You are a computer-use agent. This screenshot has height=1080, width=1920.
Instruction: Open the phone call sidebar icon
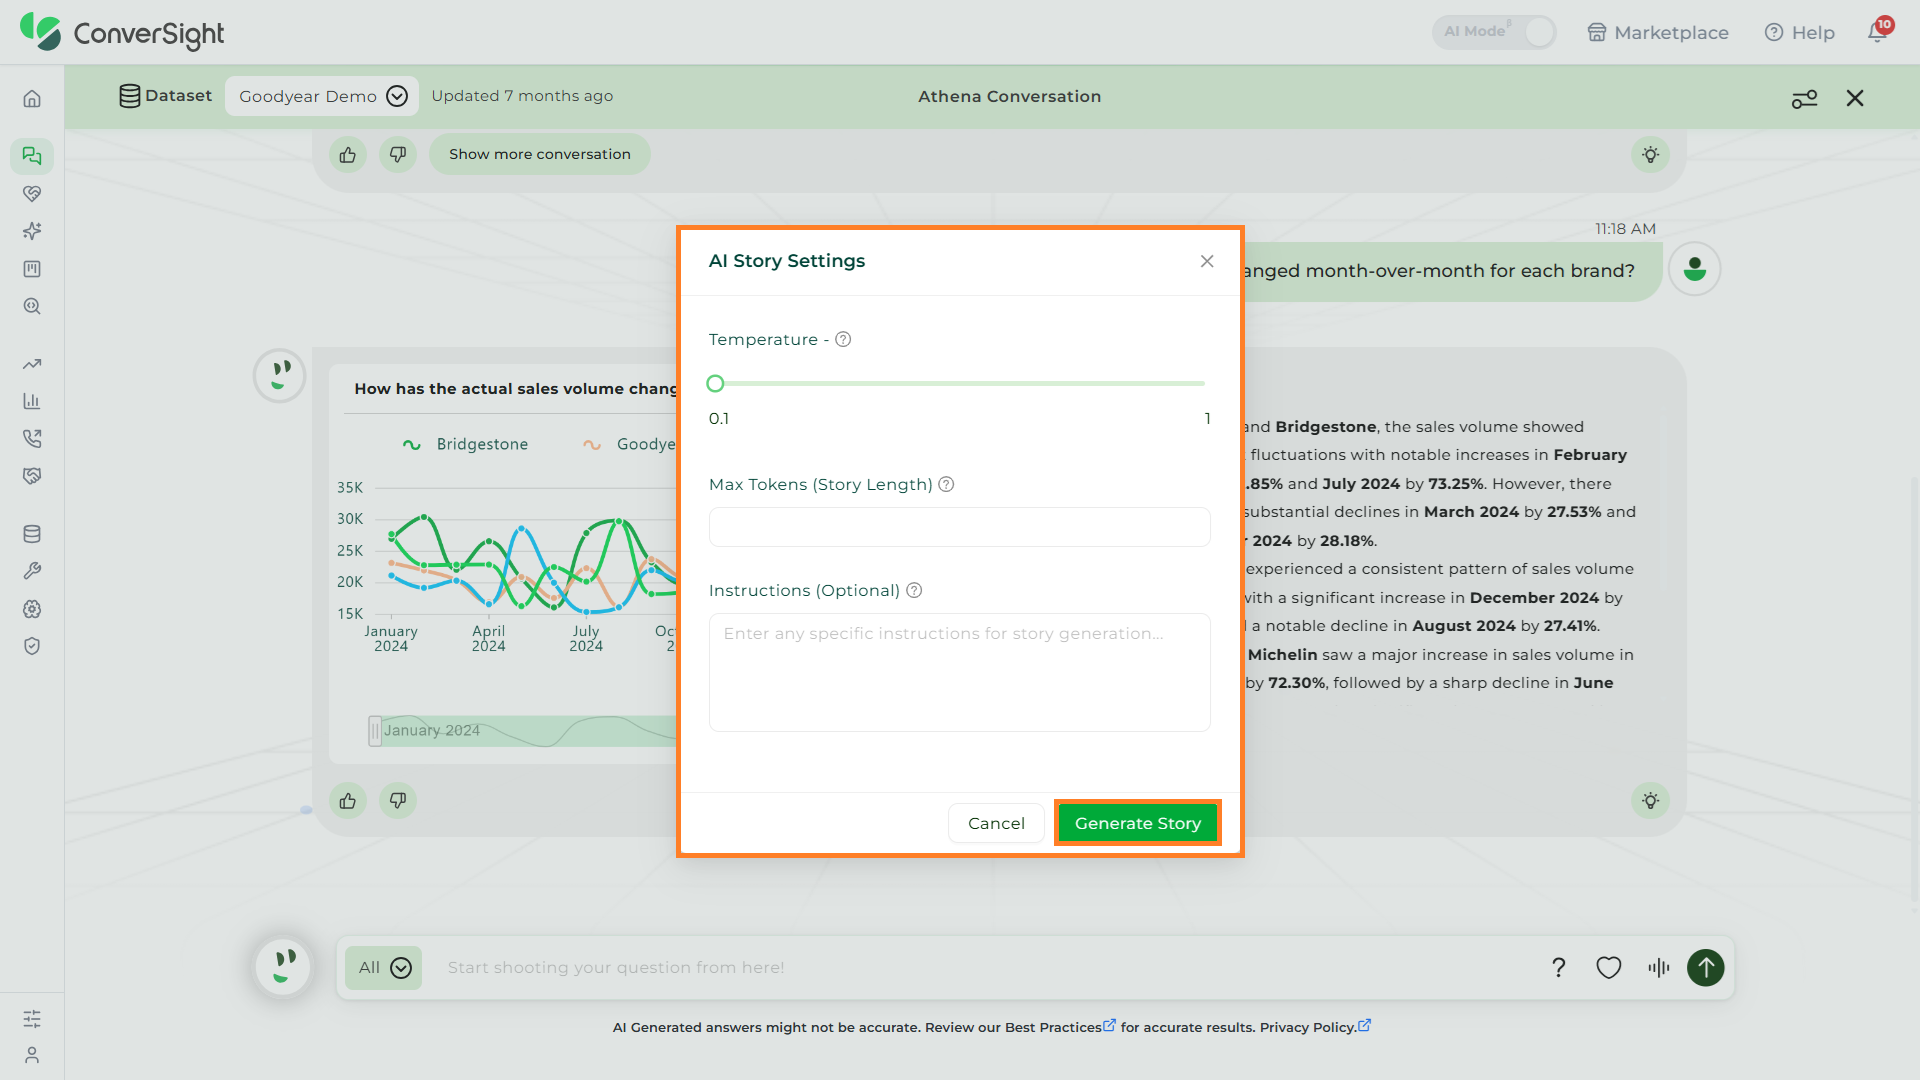pos(32,438)
